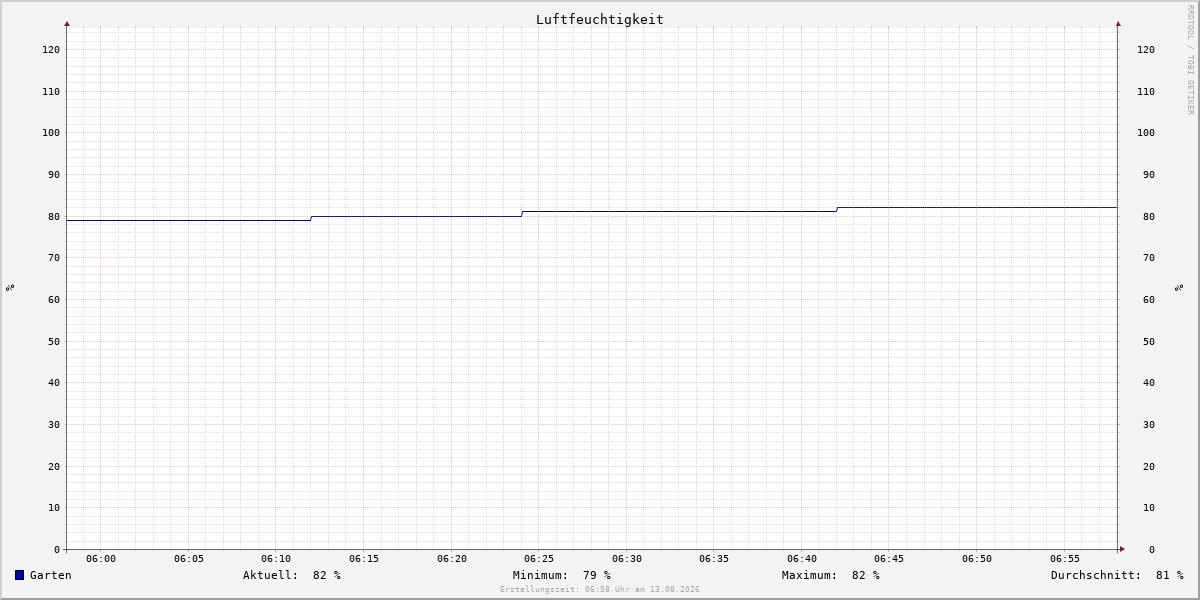The width and height of the screenshot is (1200, 600).
Task: Click the 06:00 time axis label
Action: pos(101,559)
